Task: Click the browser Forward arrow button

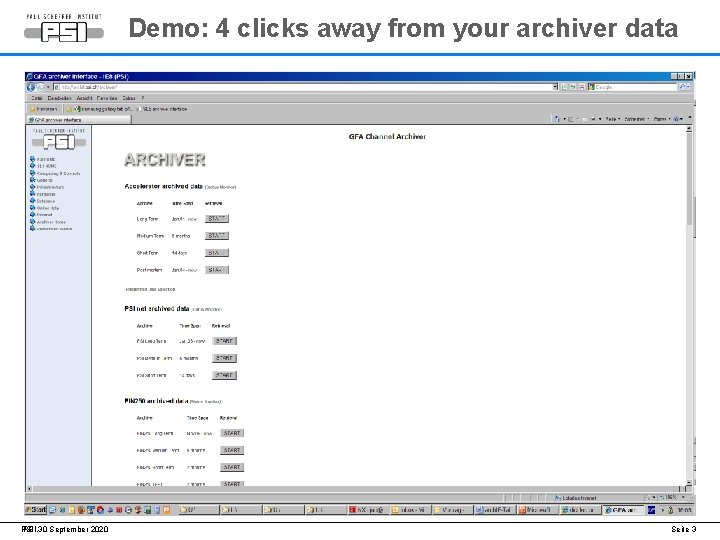Action: [40, 87]
